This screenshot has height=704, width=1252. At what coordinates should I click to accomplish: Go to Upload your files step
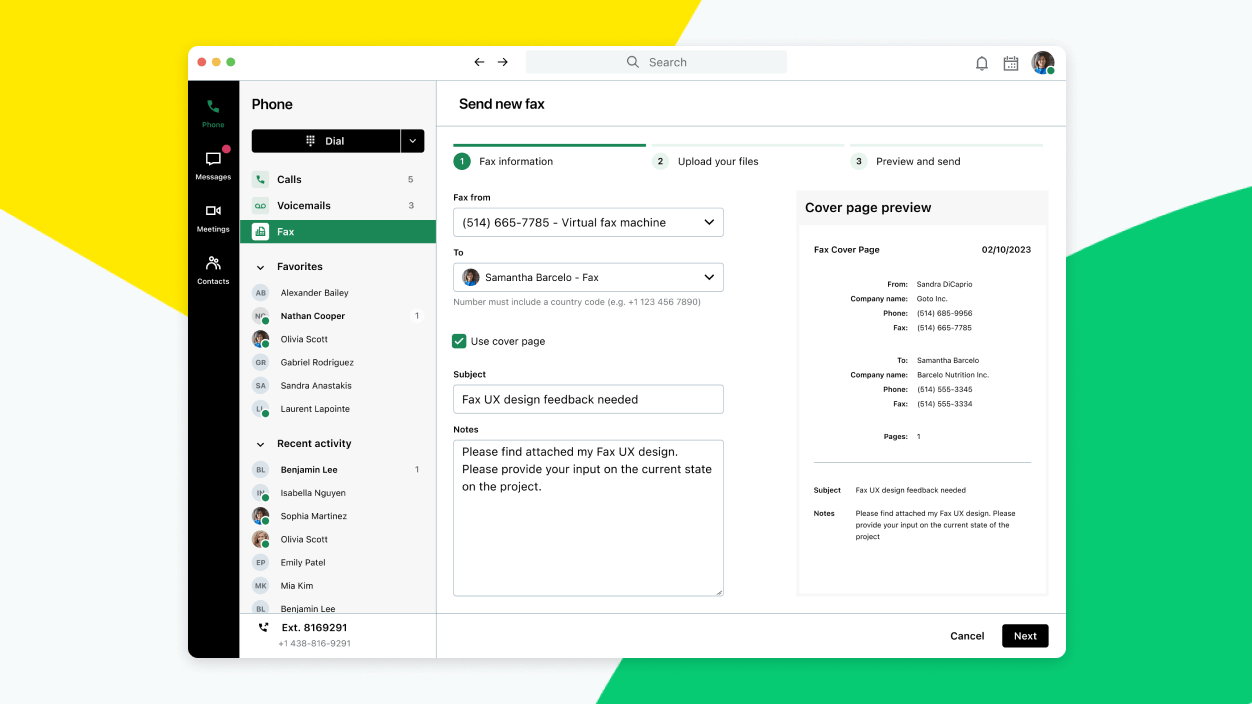(x=717, y=161)
